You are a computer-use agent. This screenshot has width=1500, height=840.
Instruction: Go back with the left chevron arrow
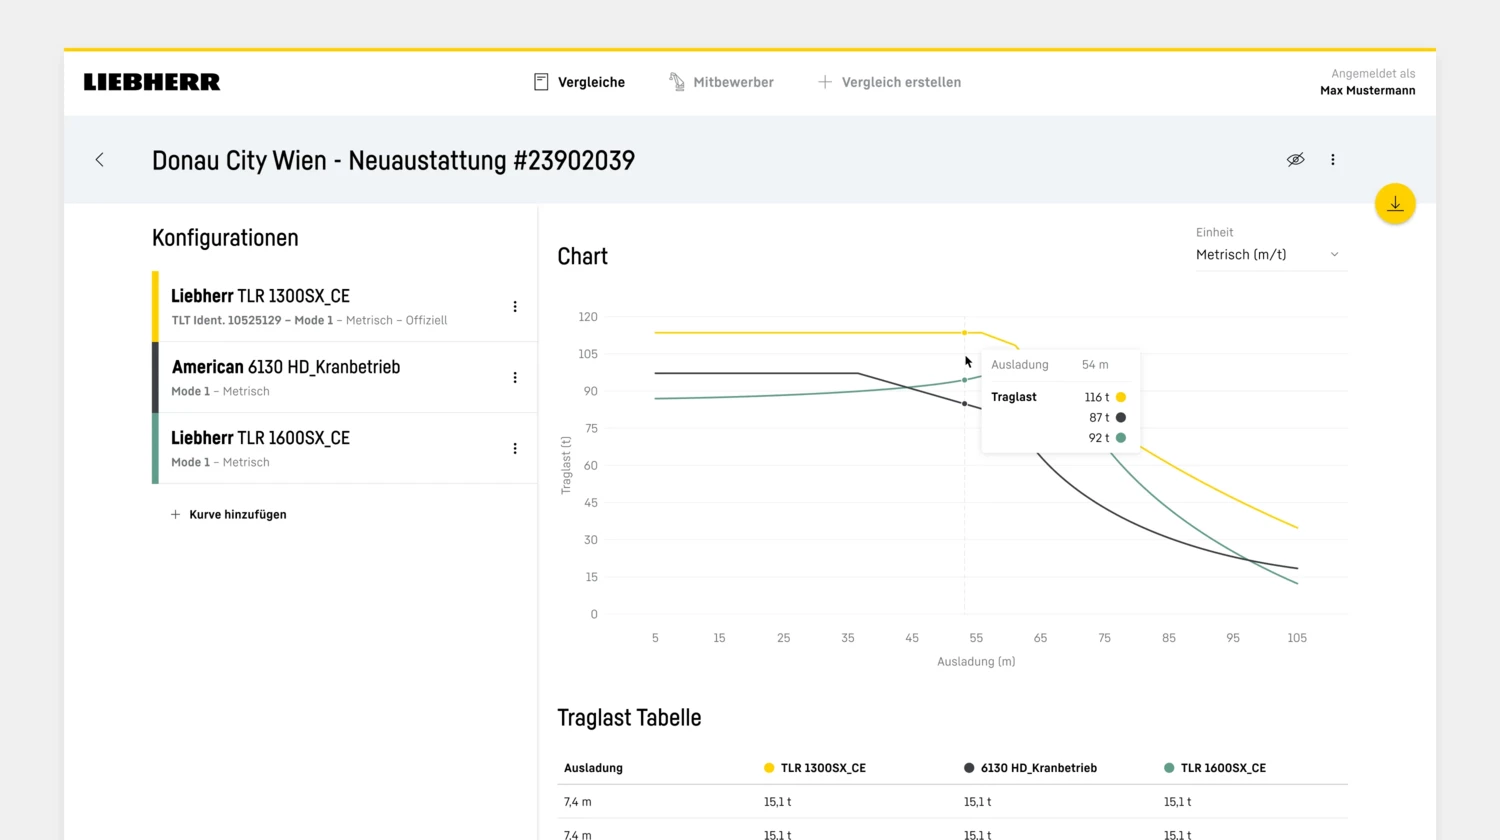click(x=99, y=160)
